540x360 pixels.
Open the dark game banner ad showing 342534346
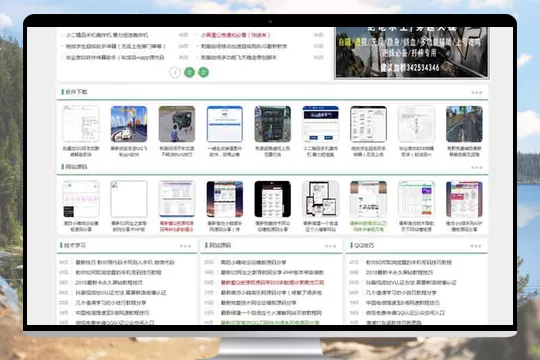pos(412,53)
